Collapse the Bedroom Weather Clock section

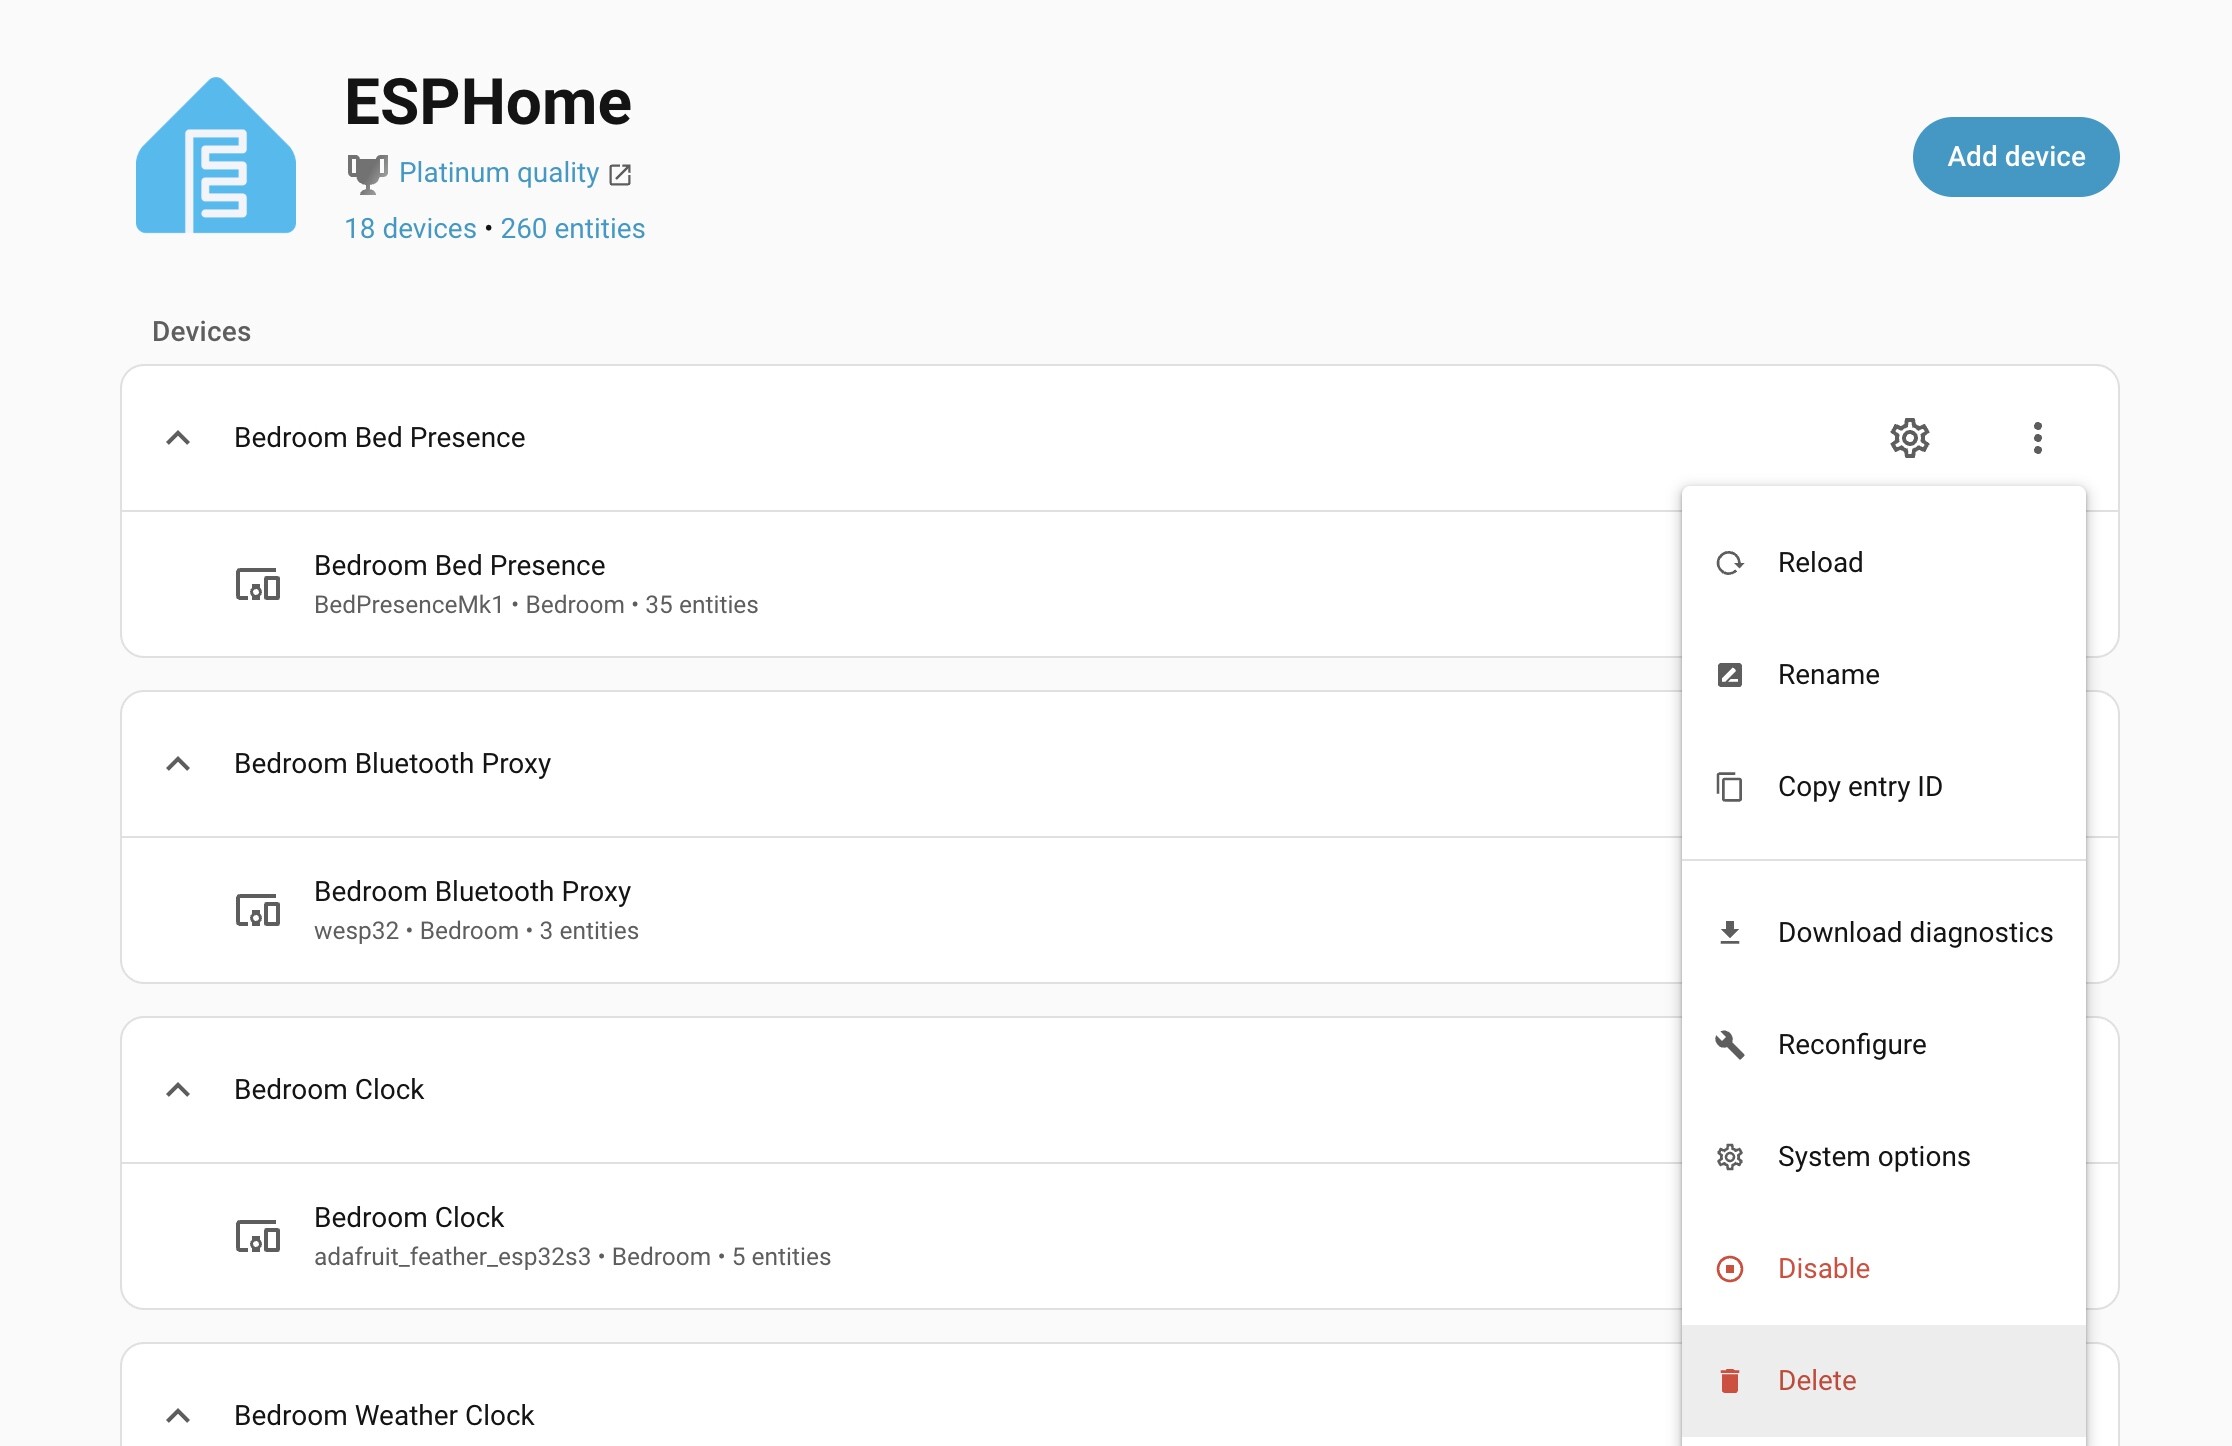pyautogui.click(x=178, y=1415)
